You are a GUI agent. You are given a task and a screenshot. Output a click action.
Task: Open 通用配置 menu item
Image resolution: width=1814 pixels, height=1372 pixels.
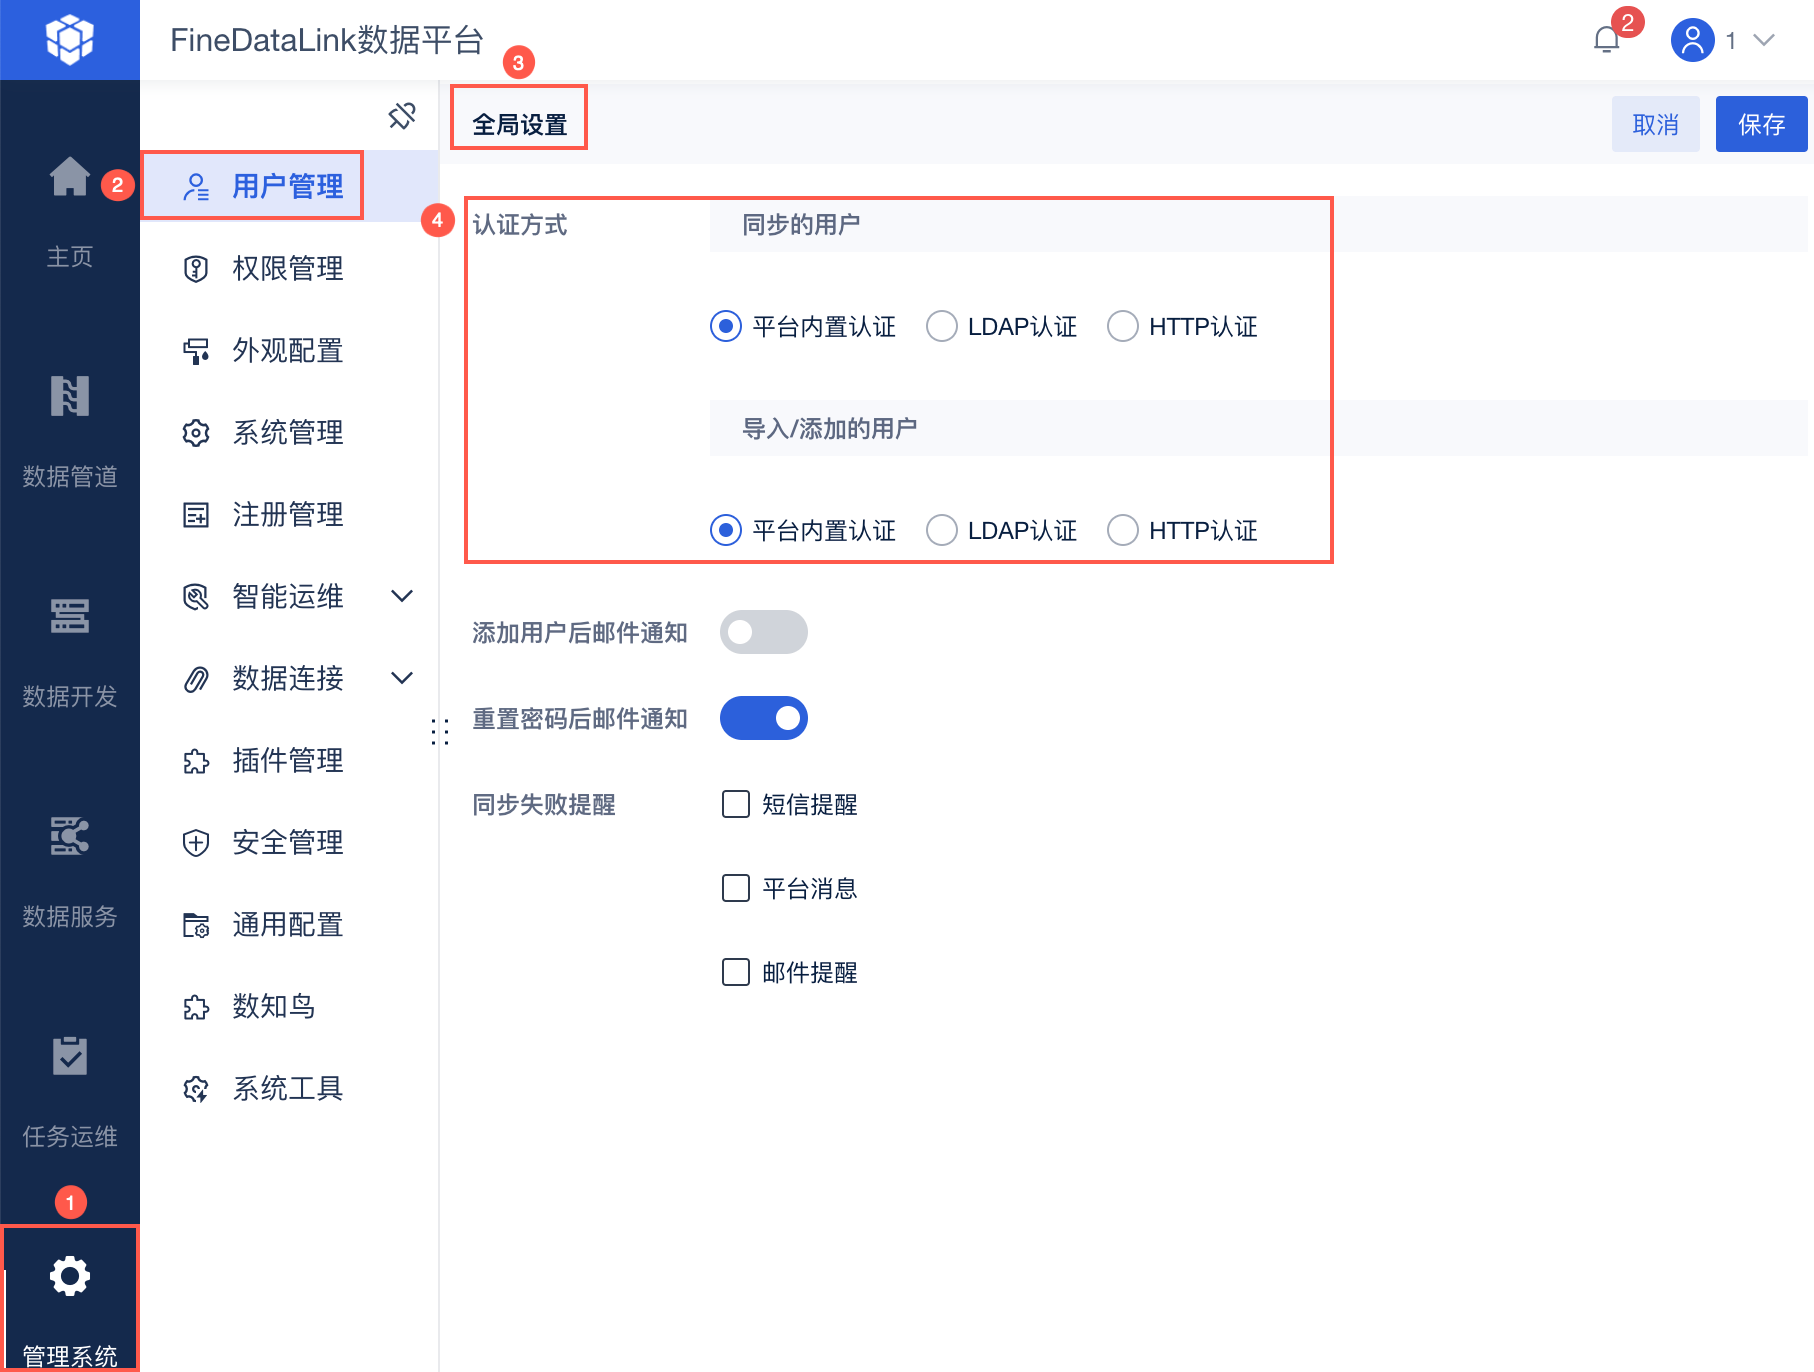point(290,925)
